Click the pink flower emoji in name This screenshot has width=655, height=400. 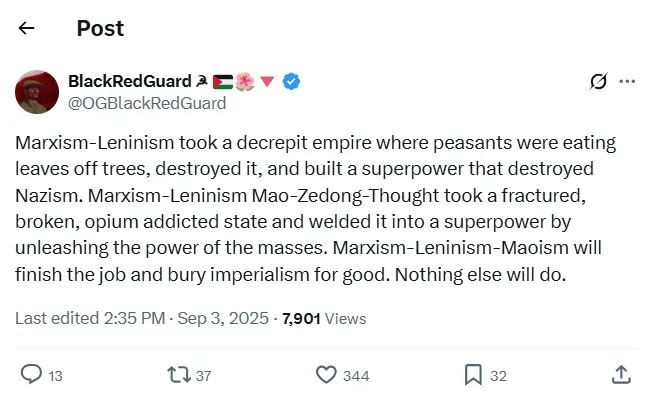pyautogui.click(x=246, y=81)
